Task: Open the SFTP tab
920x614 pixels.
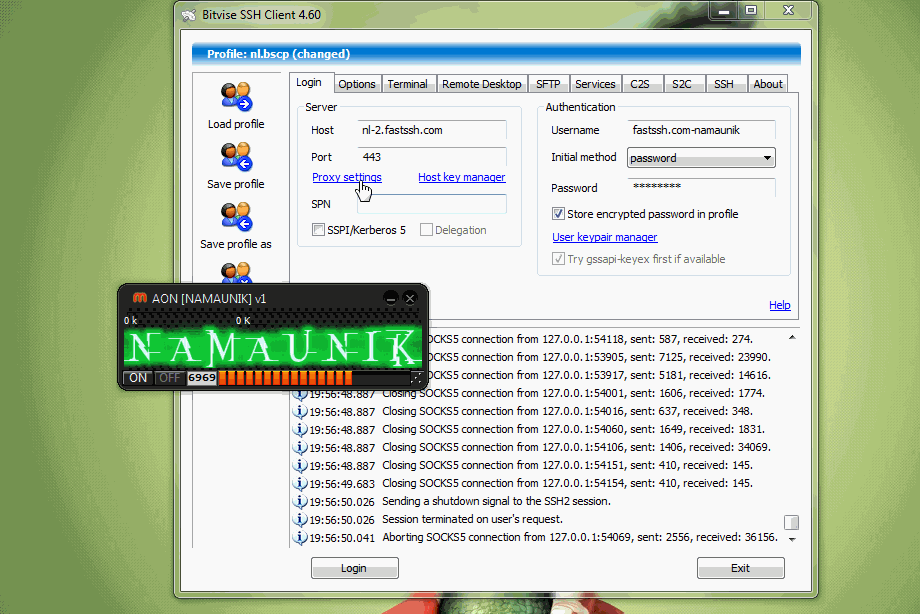Action: click(x=548, y=84)
